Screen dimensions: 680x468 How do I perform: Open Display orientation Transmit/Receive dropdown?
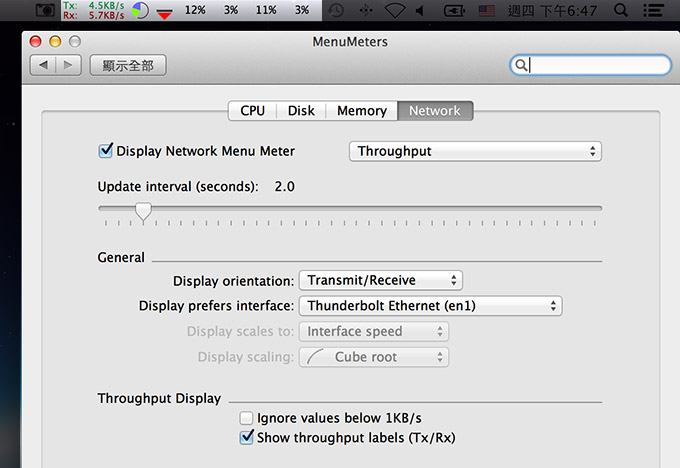tap(381, 281)
